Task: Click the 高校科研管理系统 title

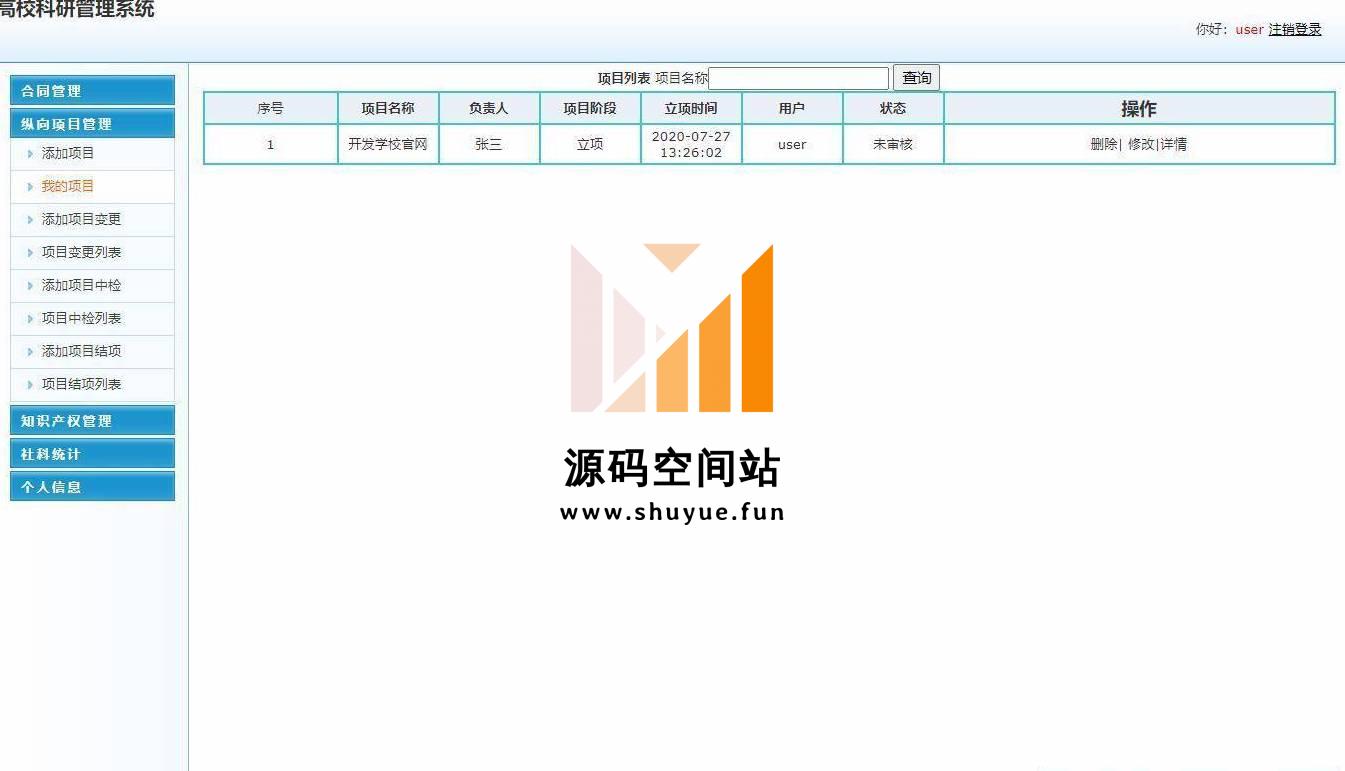Action: click(x=77, y=10)
